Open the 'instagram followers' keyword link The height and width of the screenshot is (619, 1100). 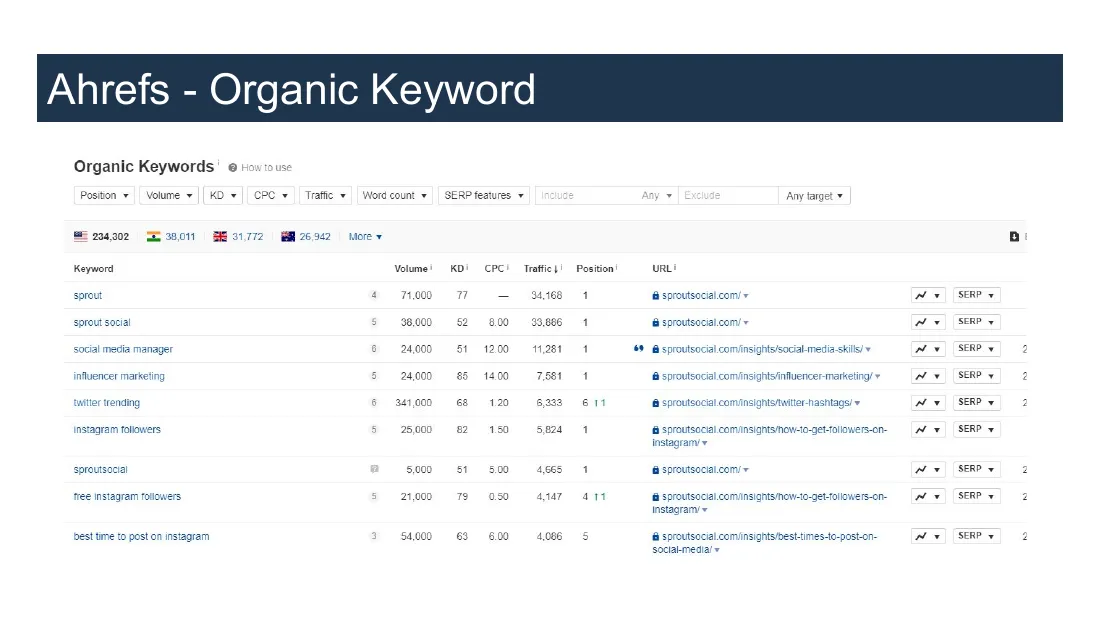pyautogui.click(x=117, y=430)
